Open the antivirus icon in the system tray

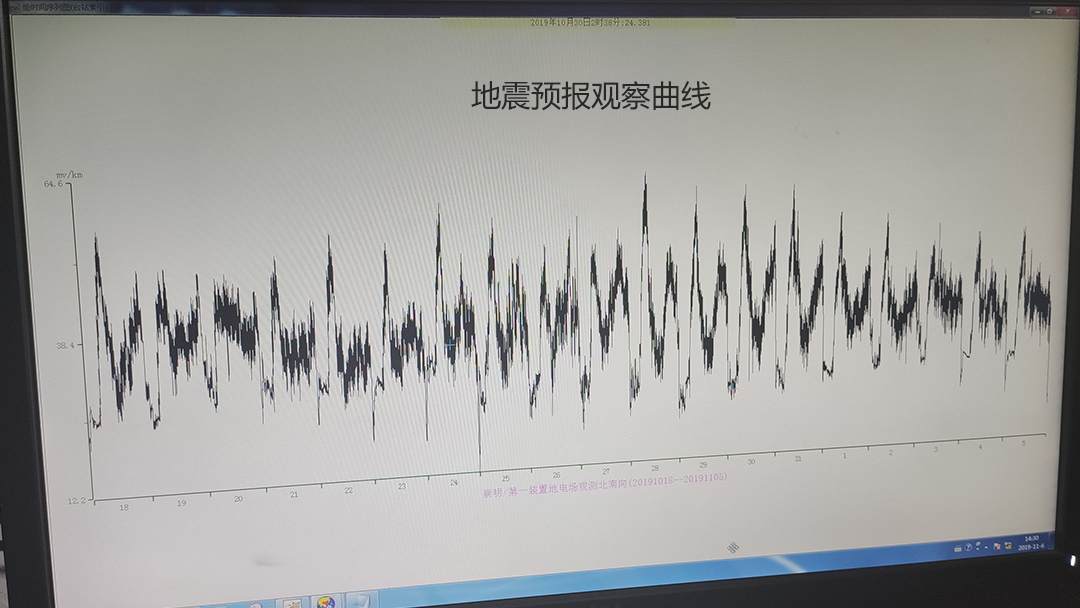pos(997,545)
